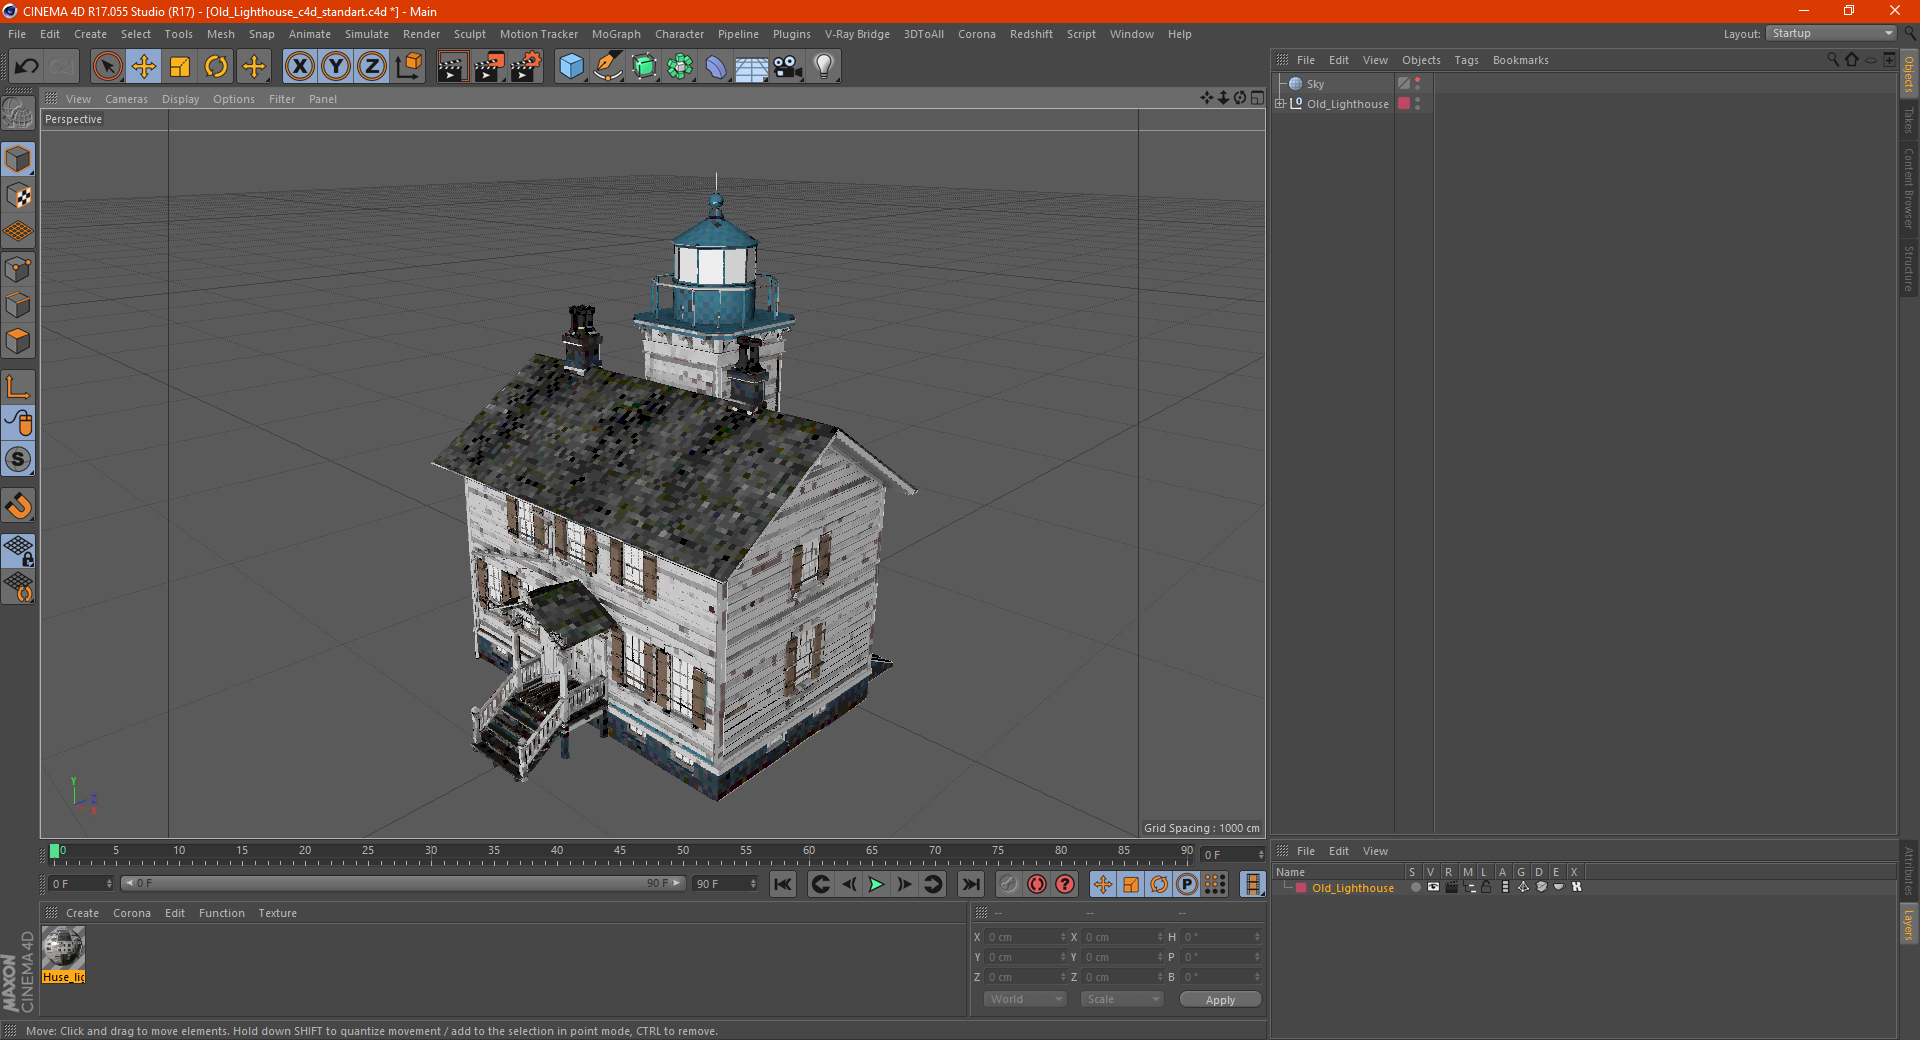The height and width of the screenshot is (1040, 1920).
Task: Select the Scale tool in toolbar
Action: coord(180,67)
